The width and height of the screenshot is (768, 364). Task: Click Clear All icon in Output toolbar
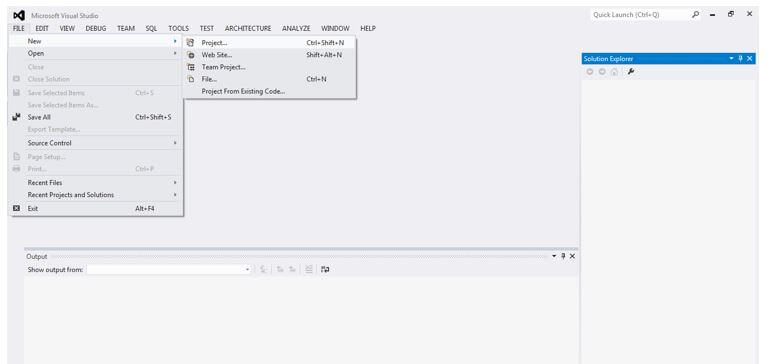click(x=309, y=269)
